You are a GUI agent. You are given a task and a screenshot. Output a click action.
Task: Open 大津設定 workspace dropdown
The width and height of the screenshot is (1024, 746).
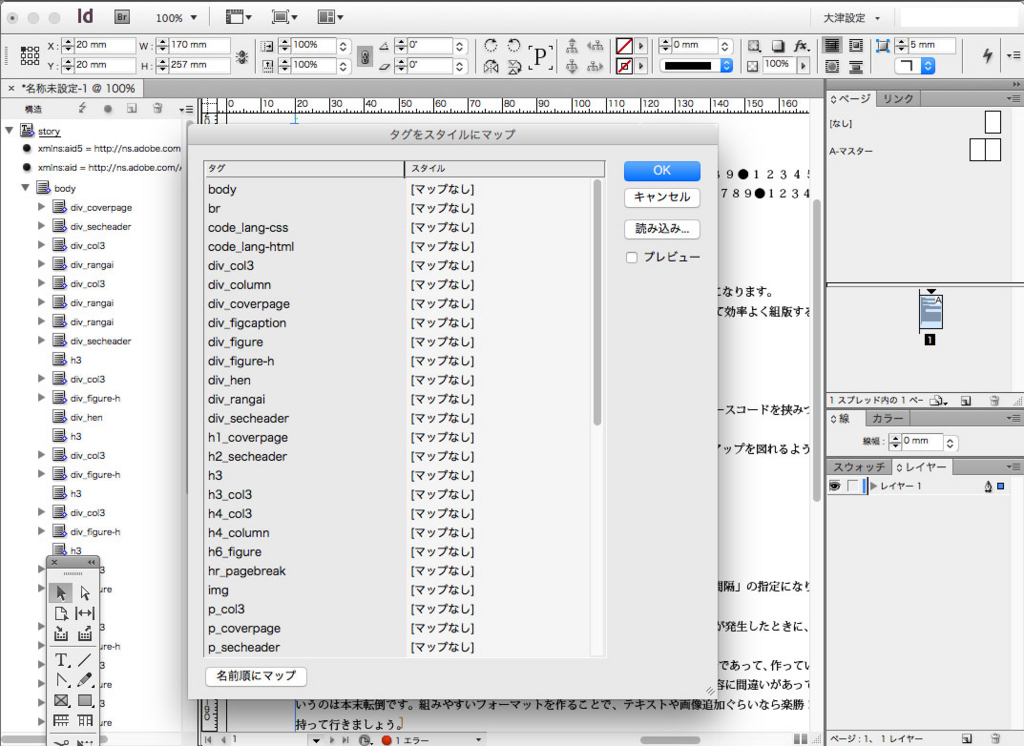pyautogui.click(x=851, y=18)
